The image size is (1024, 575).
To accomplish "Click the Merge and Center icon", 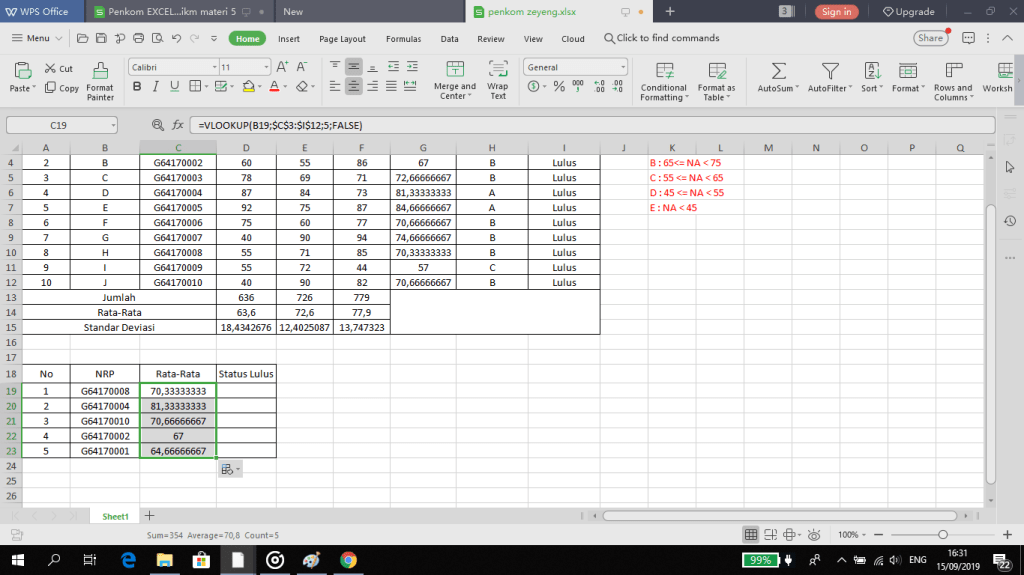I will [x=455, y=70].
